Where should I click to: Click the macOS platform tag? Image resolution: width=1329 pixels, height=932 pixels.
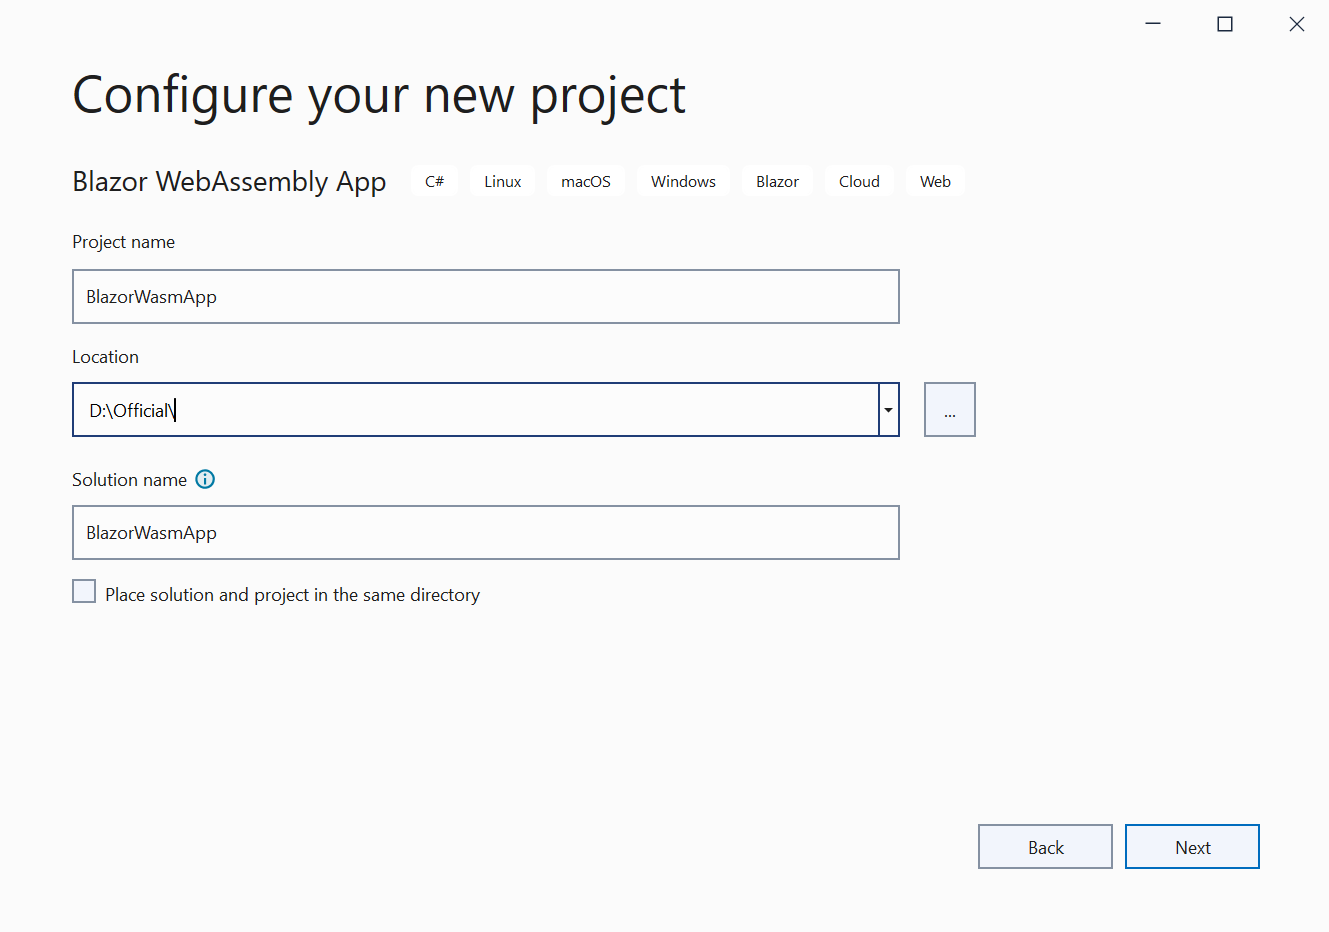coord(586,182)
